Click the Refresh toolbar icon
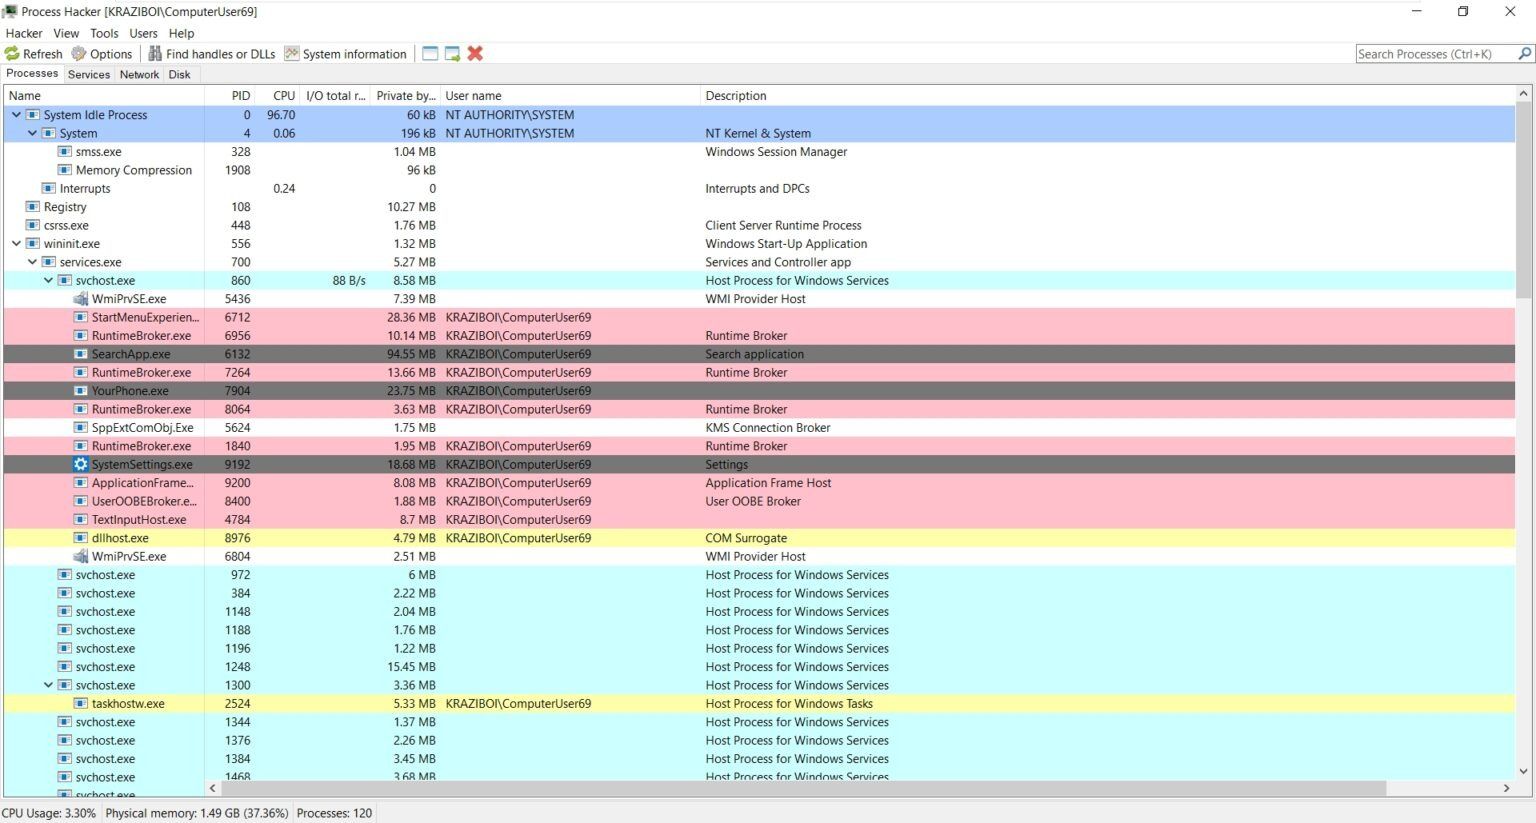 point(12,54)
